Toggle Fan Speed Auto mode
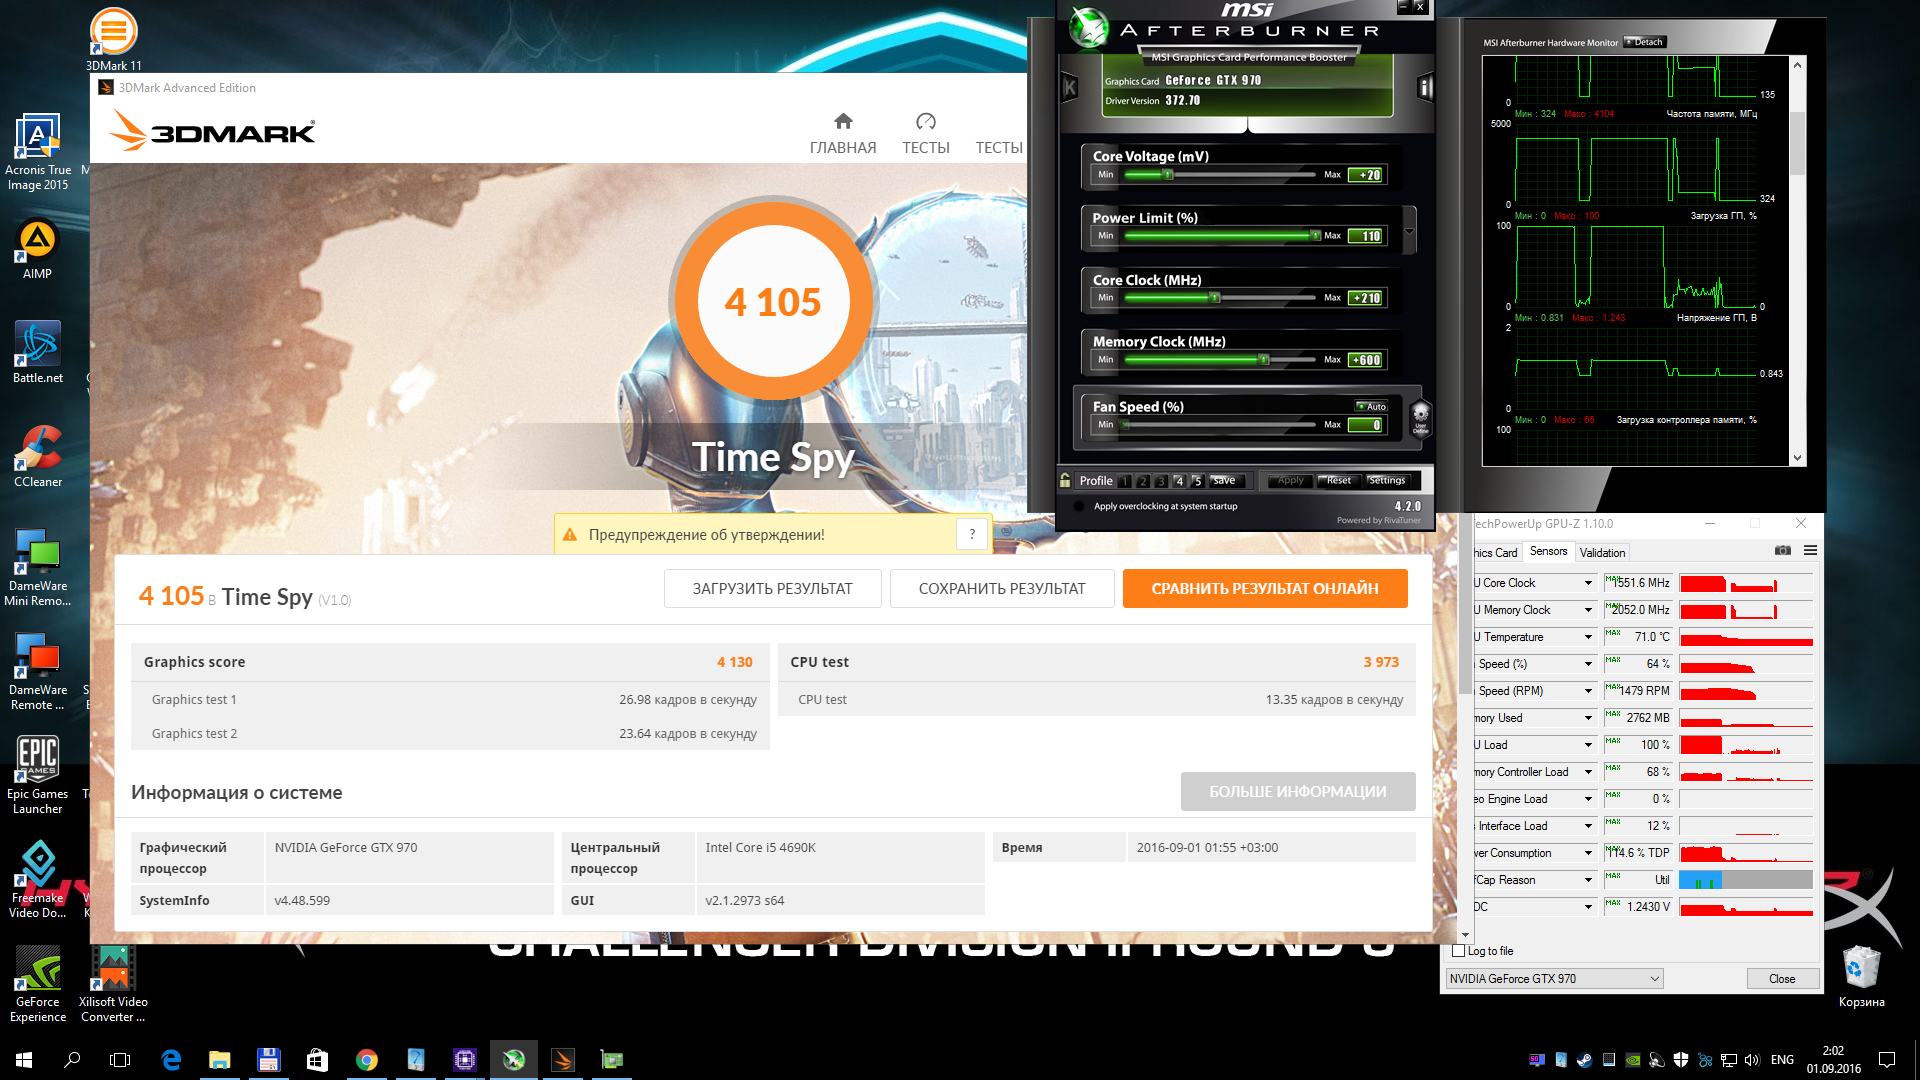The image size is (1920, 1080). (1371, 406)
